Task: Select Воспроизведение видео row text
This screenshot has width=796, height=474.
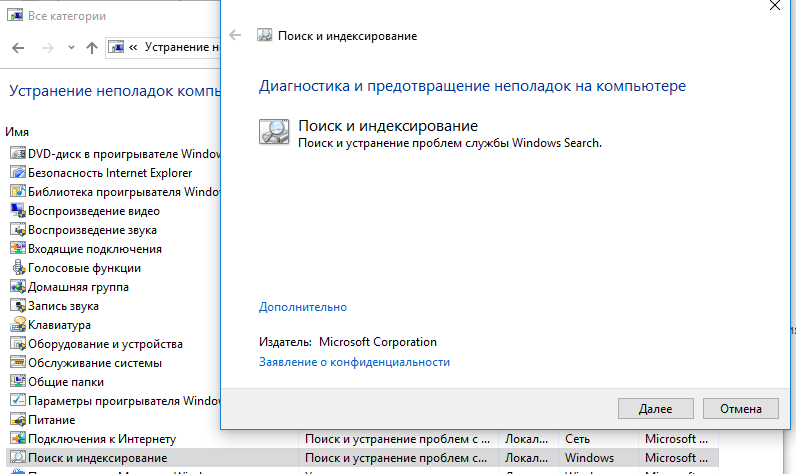Action: click(x=94, y=211)
